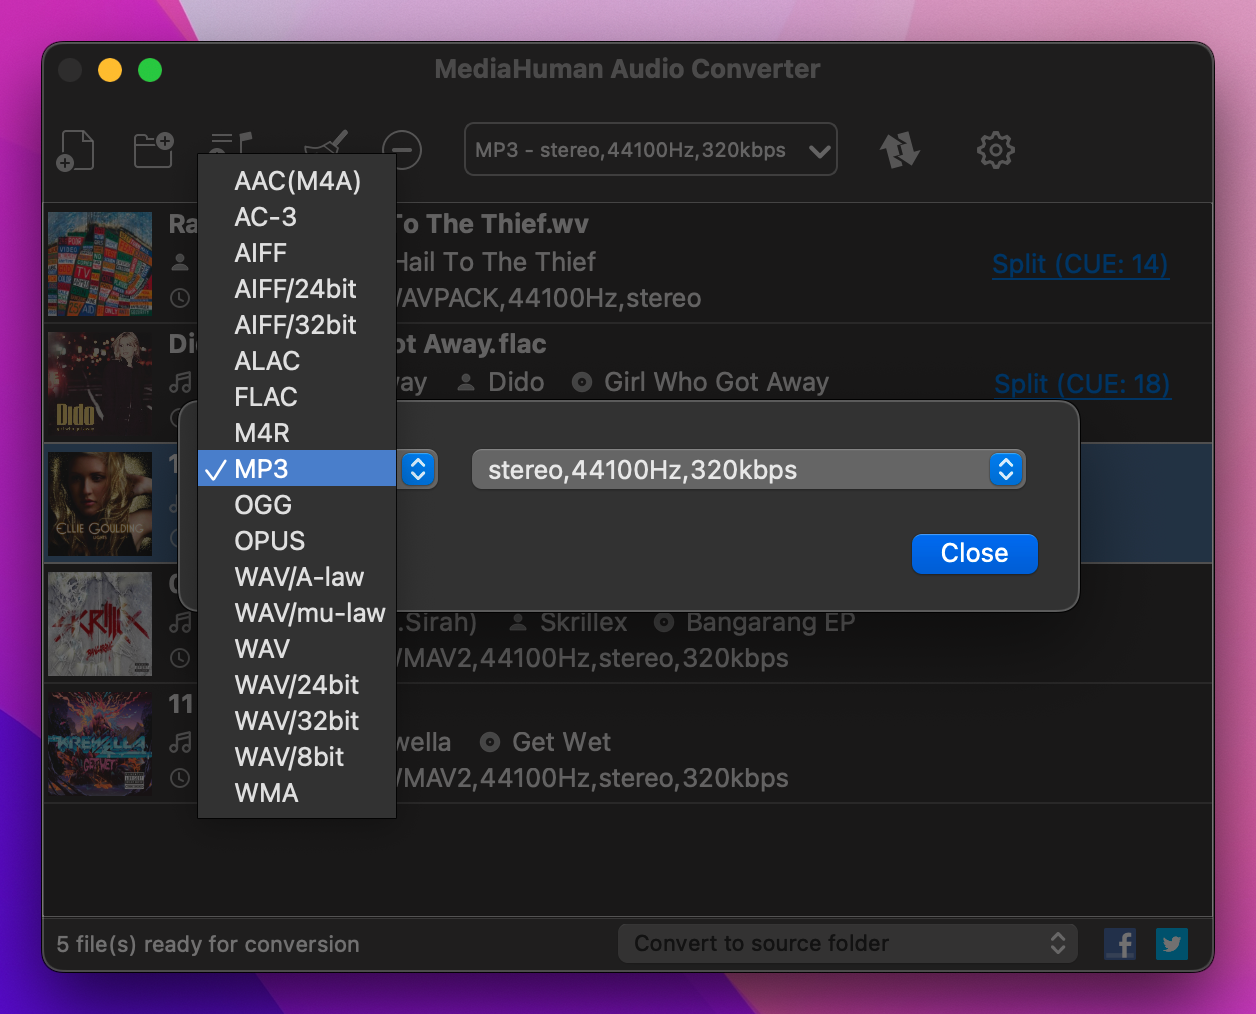
Task: Open the Convert to source folder dropdown
Action: (847, 944)
